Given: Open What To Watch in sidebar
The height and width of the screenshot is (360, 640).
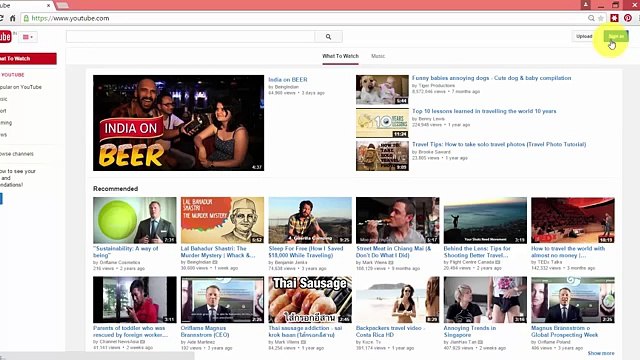Looking at the screenshot, I should point(28,59).
